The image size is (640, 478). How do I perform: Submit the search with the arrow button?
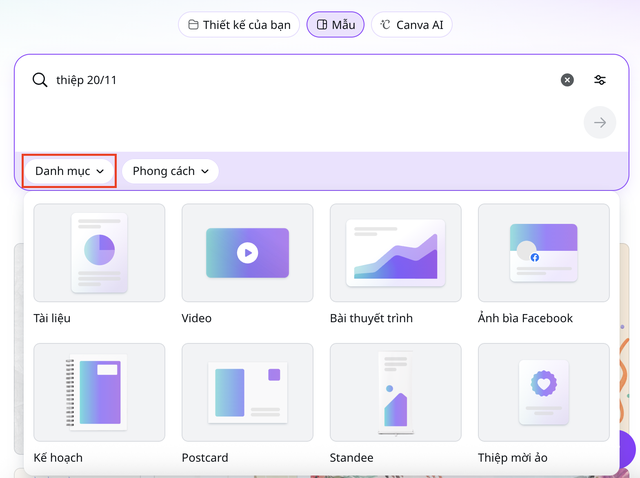coord(600,122)
